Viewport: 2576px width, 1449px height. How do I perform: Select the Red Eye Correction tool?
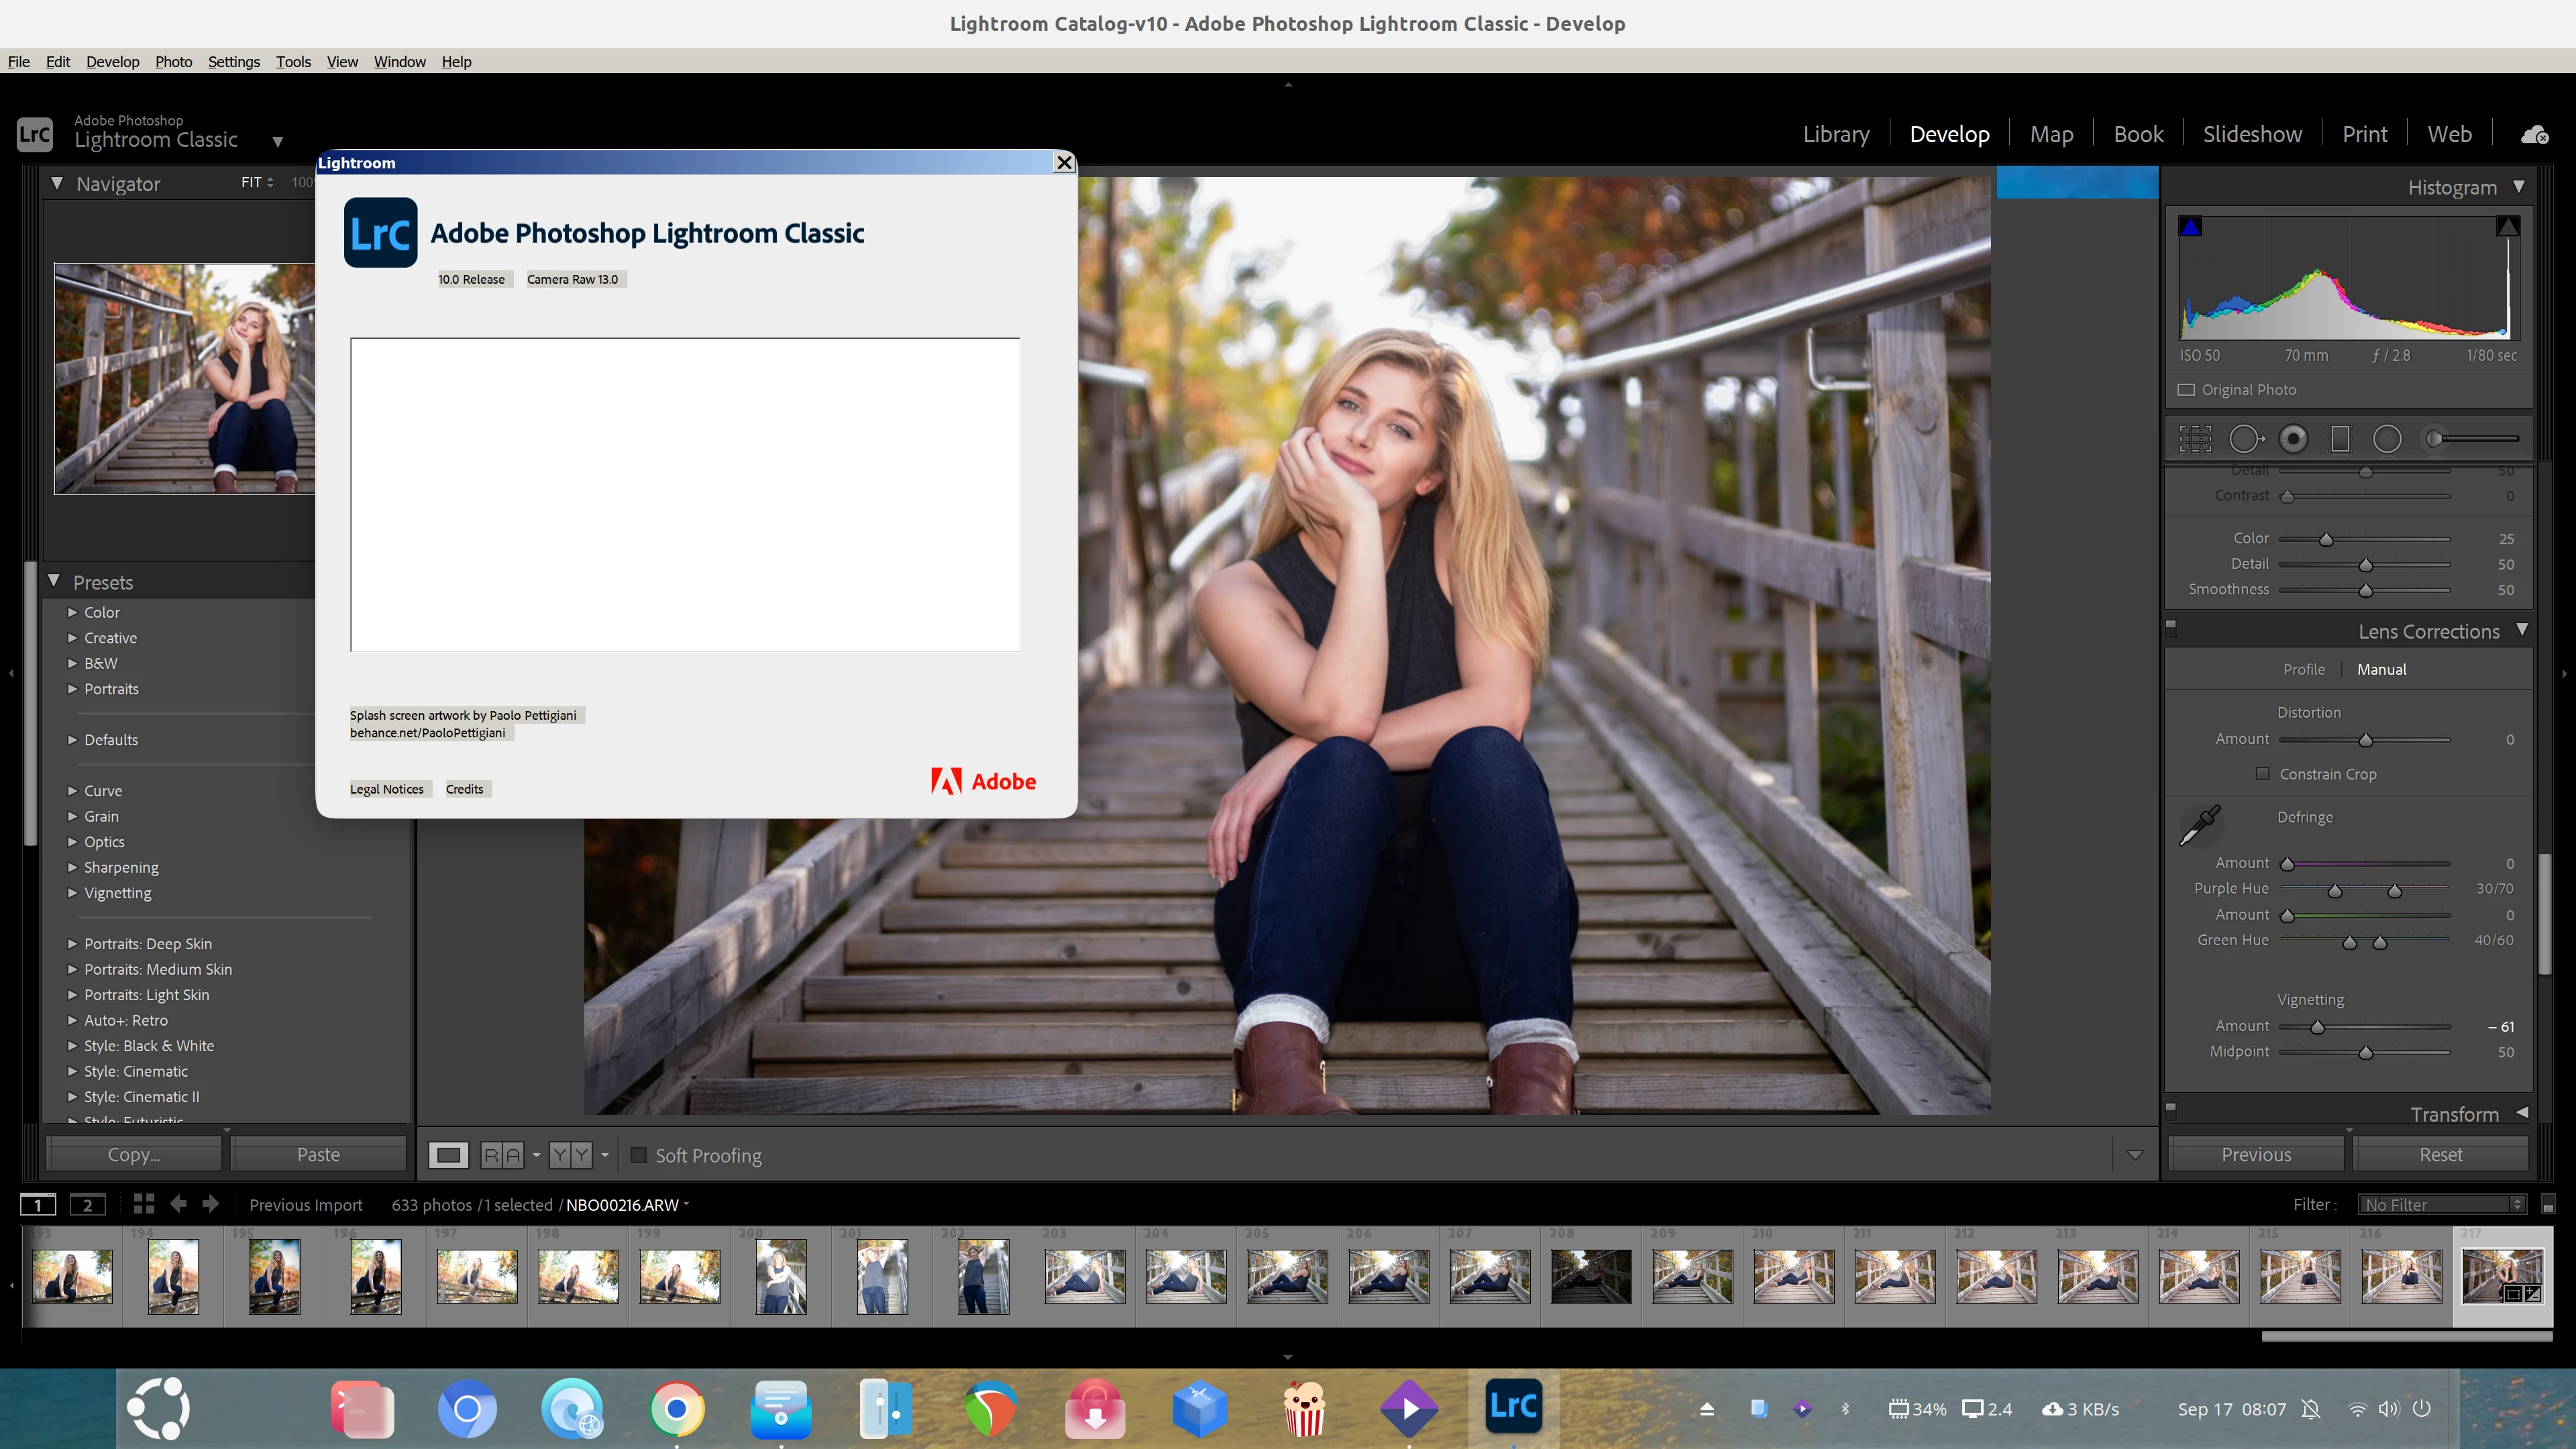2293,439
